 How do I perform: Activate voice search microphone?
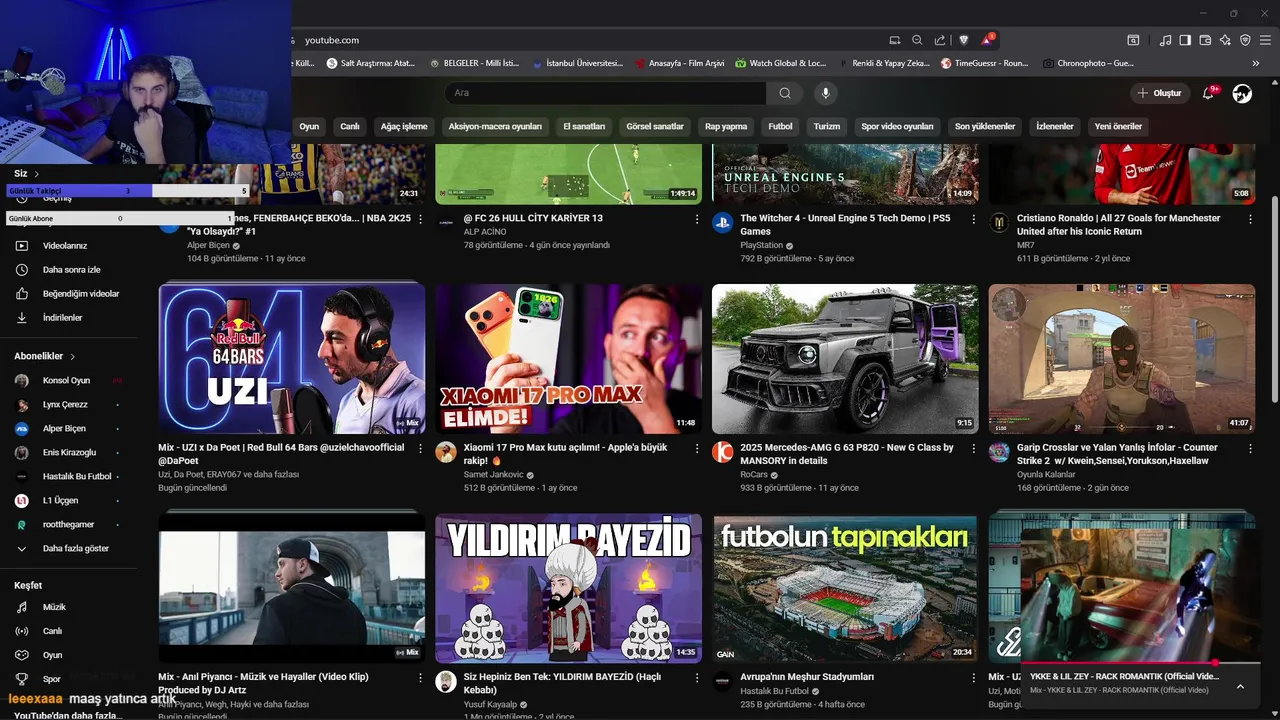(825, 93)
